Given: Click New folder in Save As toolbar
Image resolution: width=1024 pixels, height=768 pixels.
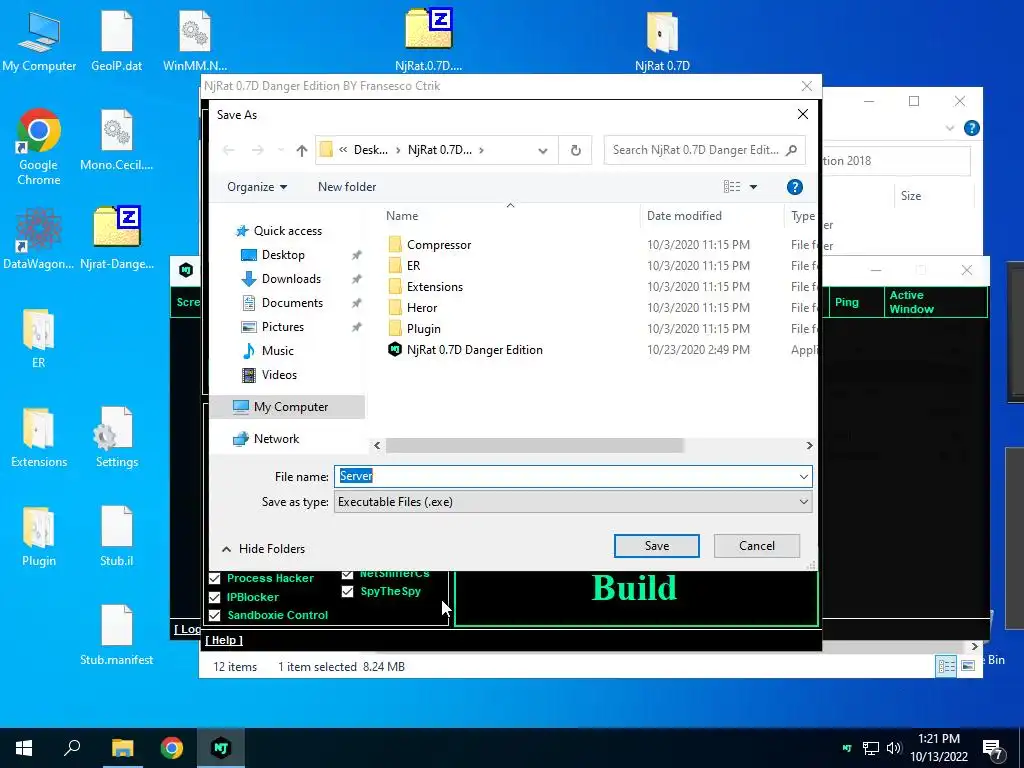Looking at the screenshot, I should [x=347, y=187].
